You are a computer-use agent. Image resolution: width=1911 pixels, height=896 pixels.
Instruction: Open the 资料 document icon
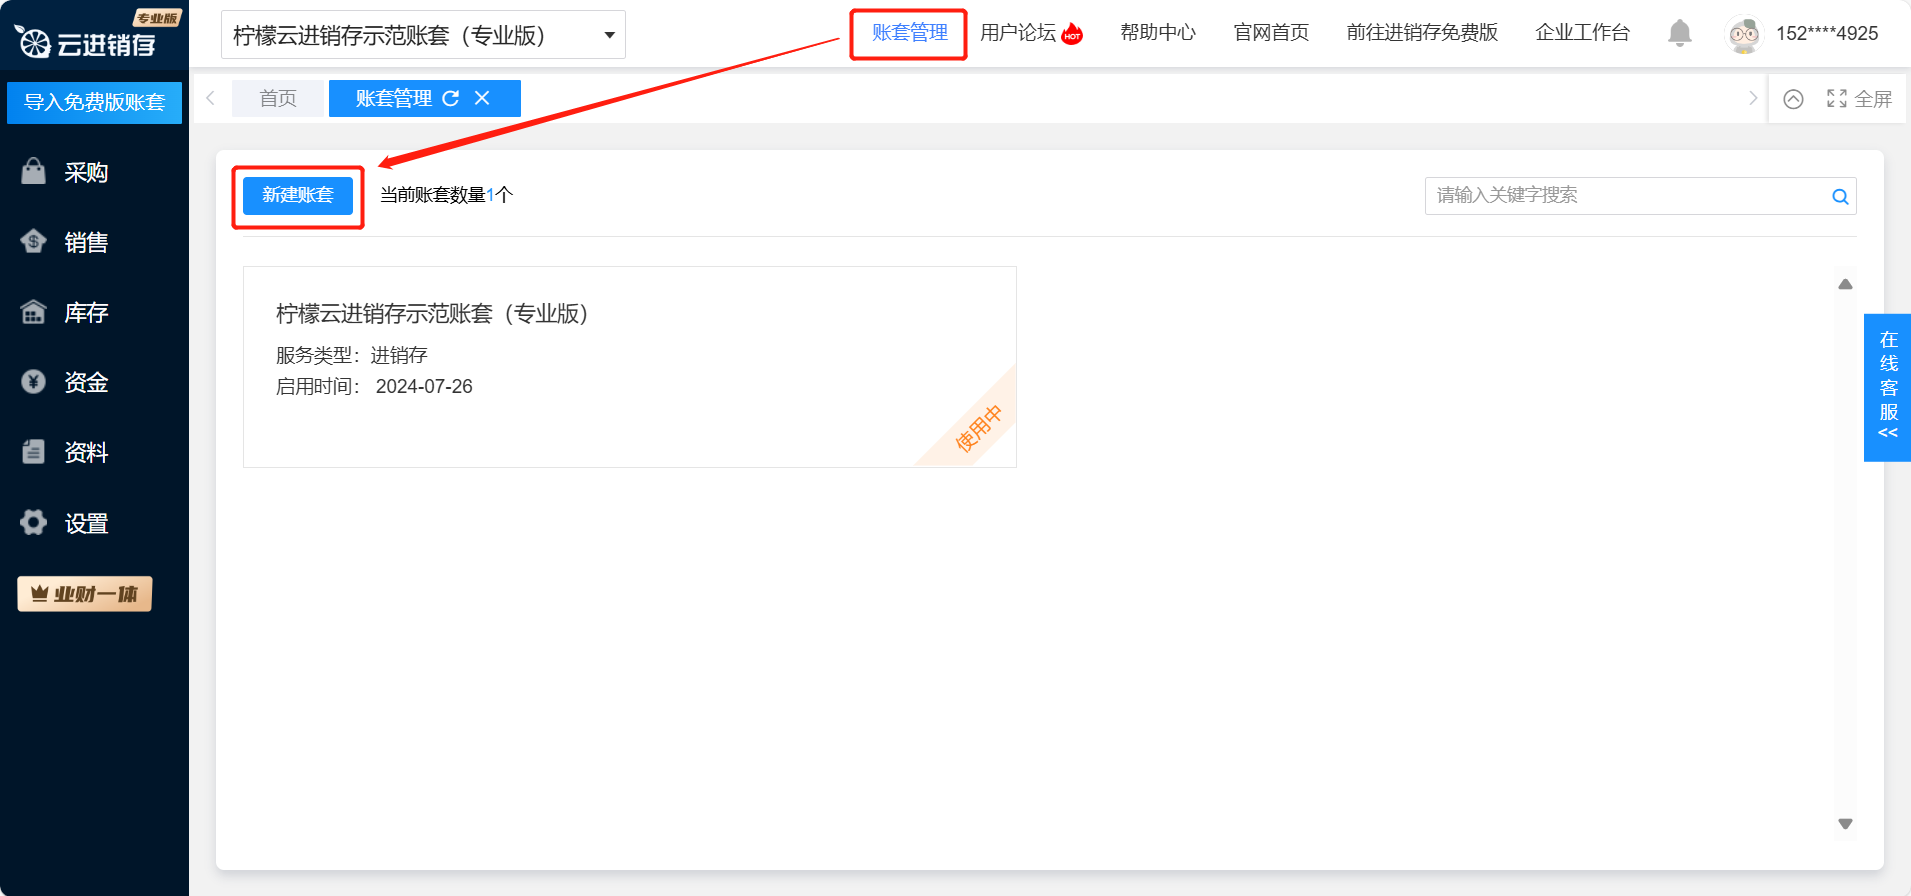pos(34,452)
